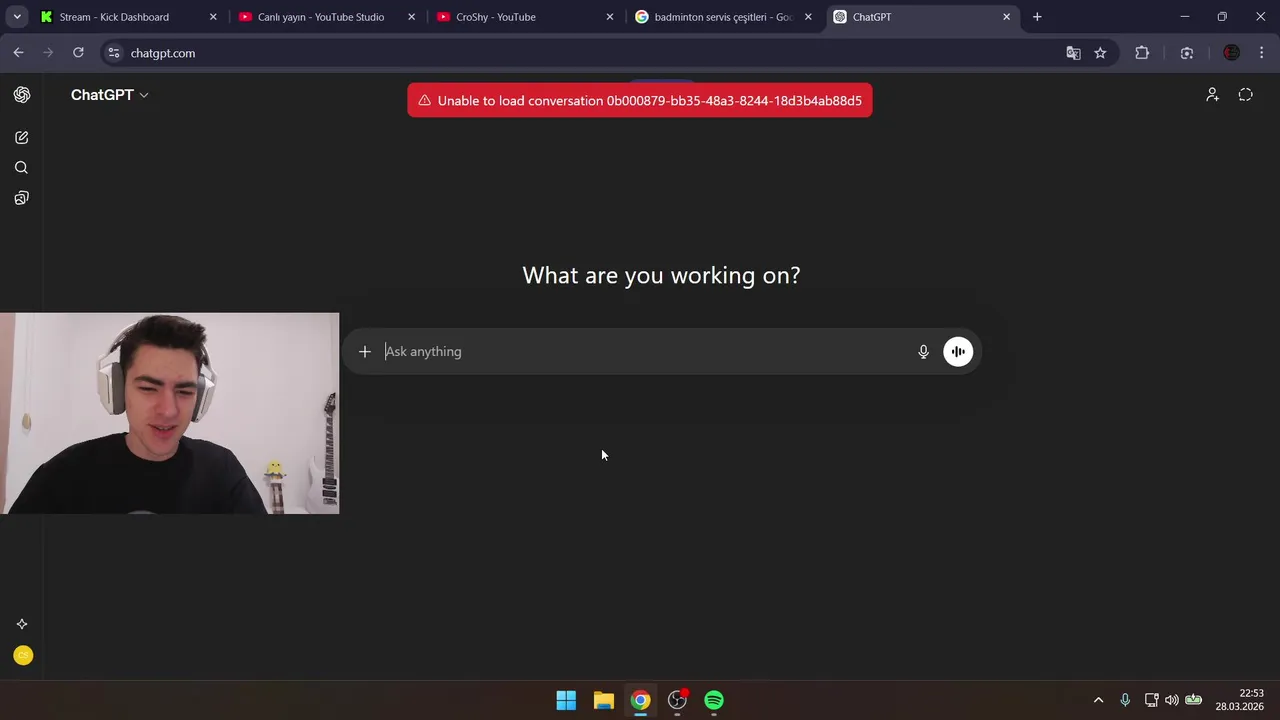Start dictation with microphone icon
The image size is (1280, 720).
pos(923,351)
